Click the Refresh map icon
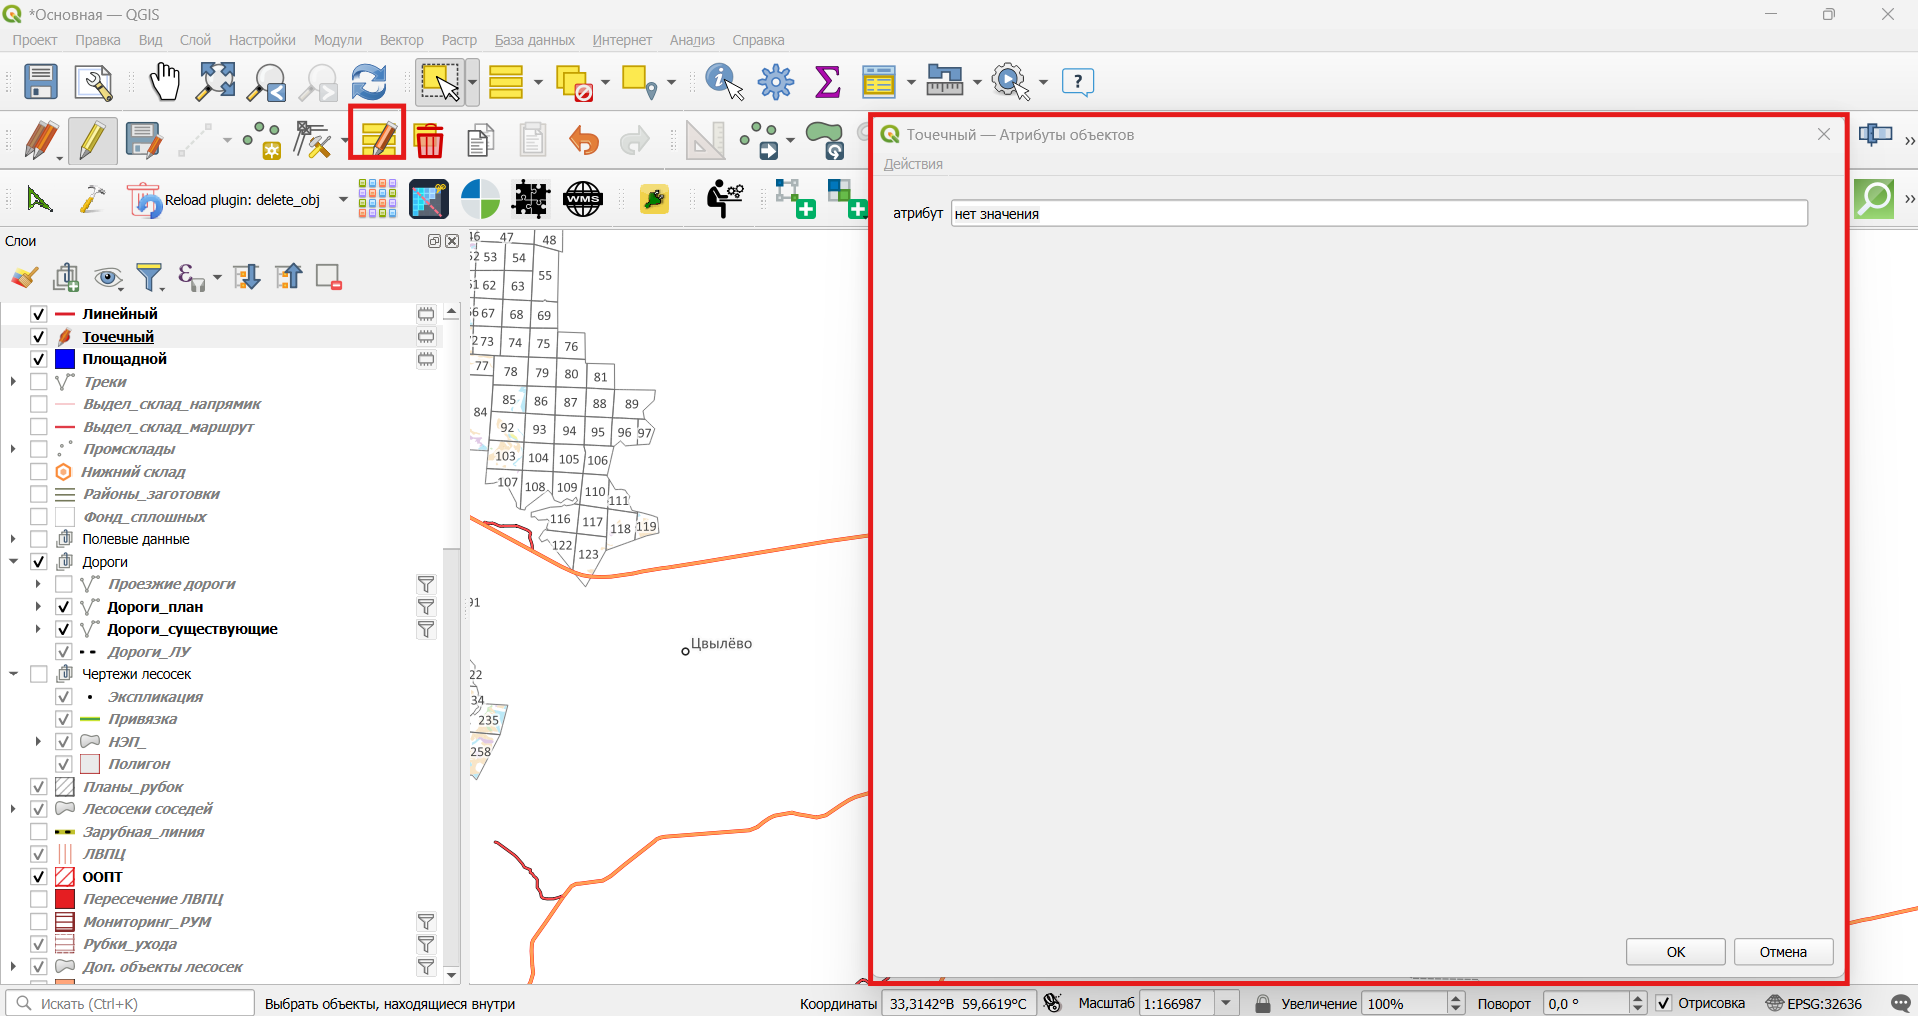Screen dimensions: 1918x1016 [369, 82]
